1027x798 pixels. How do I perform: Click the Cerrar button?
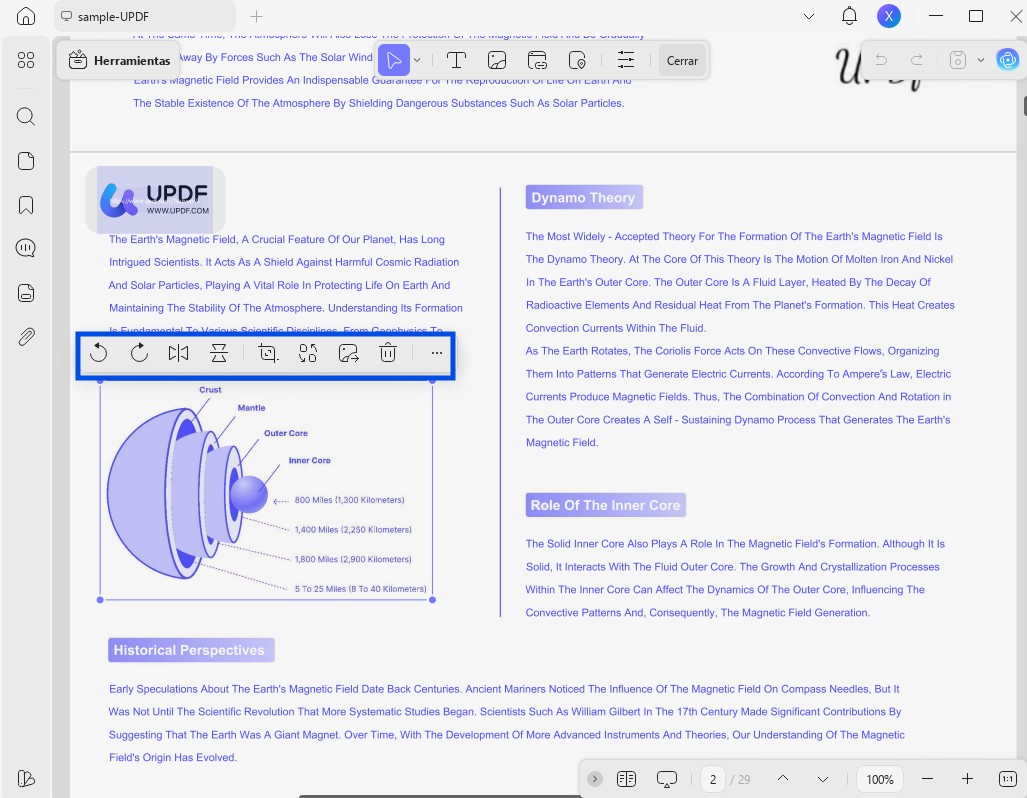[682, 60]
